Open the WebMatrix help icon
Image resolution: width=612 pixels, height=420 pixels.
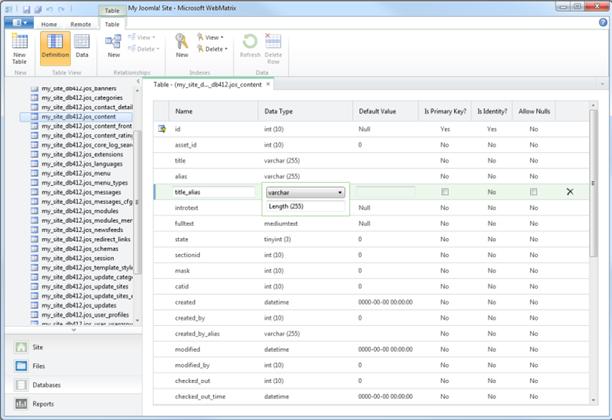(603, 22)
